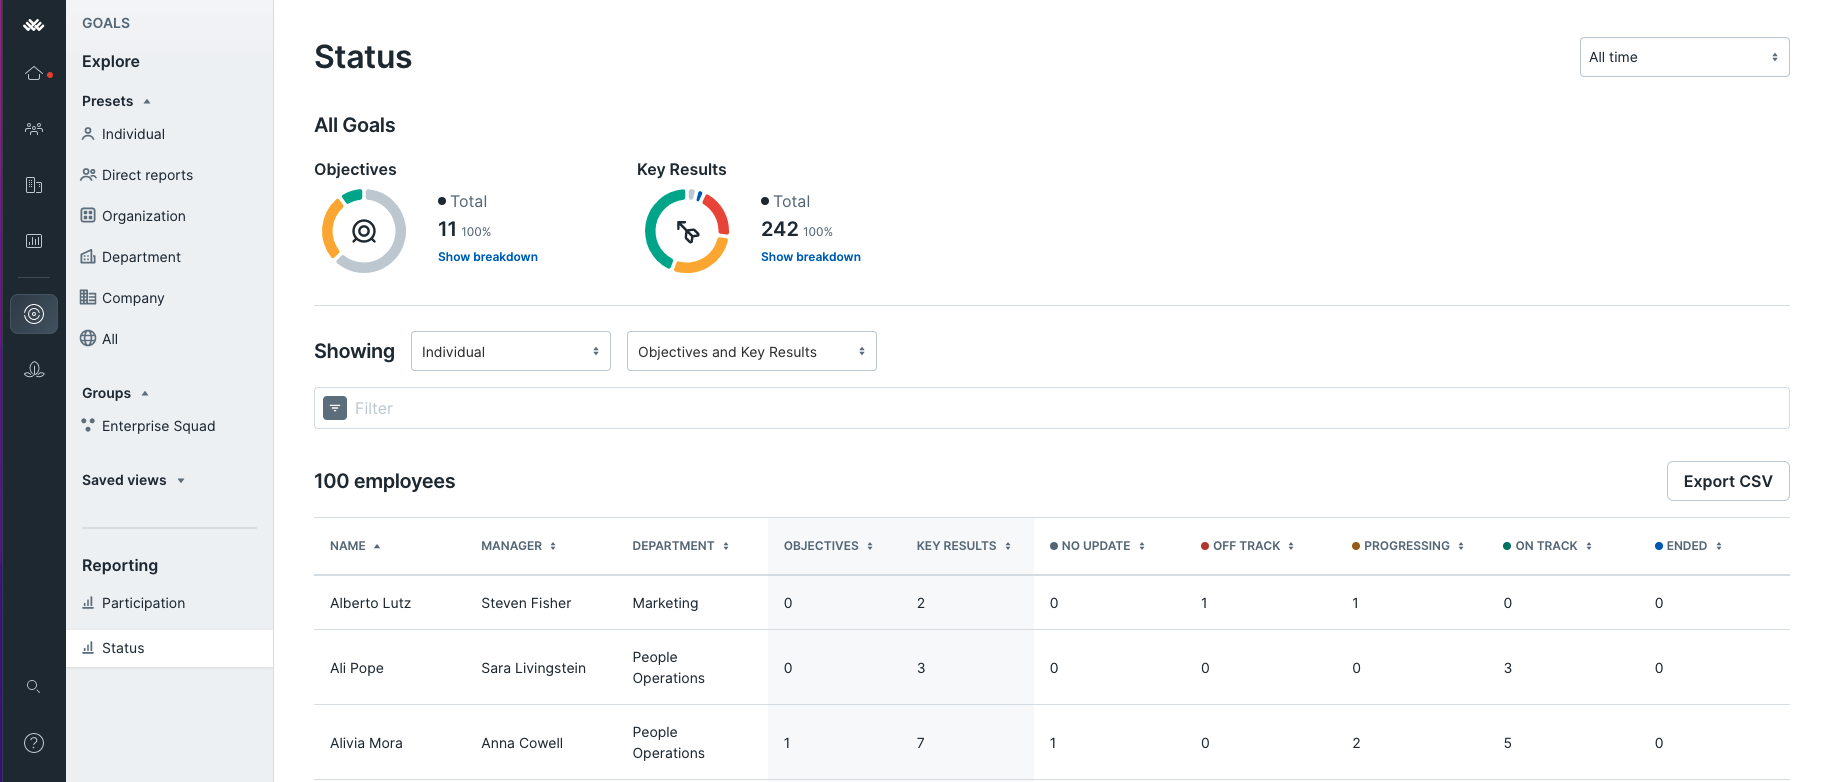Click the Objectives donut chart
The width and height of the screenshot is (1827, 782).
pyautogui.click(x=364, y=231)
